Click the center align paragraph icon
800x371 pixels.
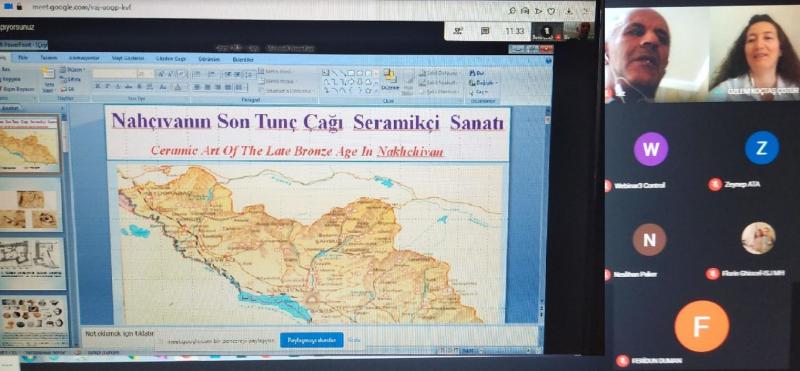coord(206,87)
